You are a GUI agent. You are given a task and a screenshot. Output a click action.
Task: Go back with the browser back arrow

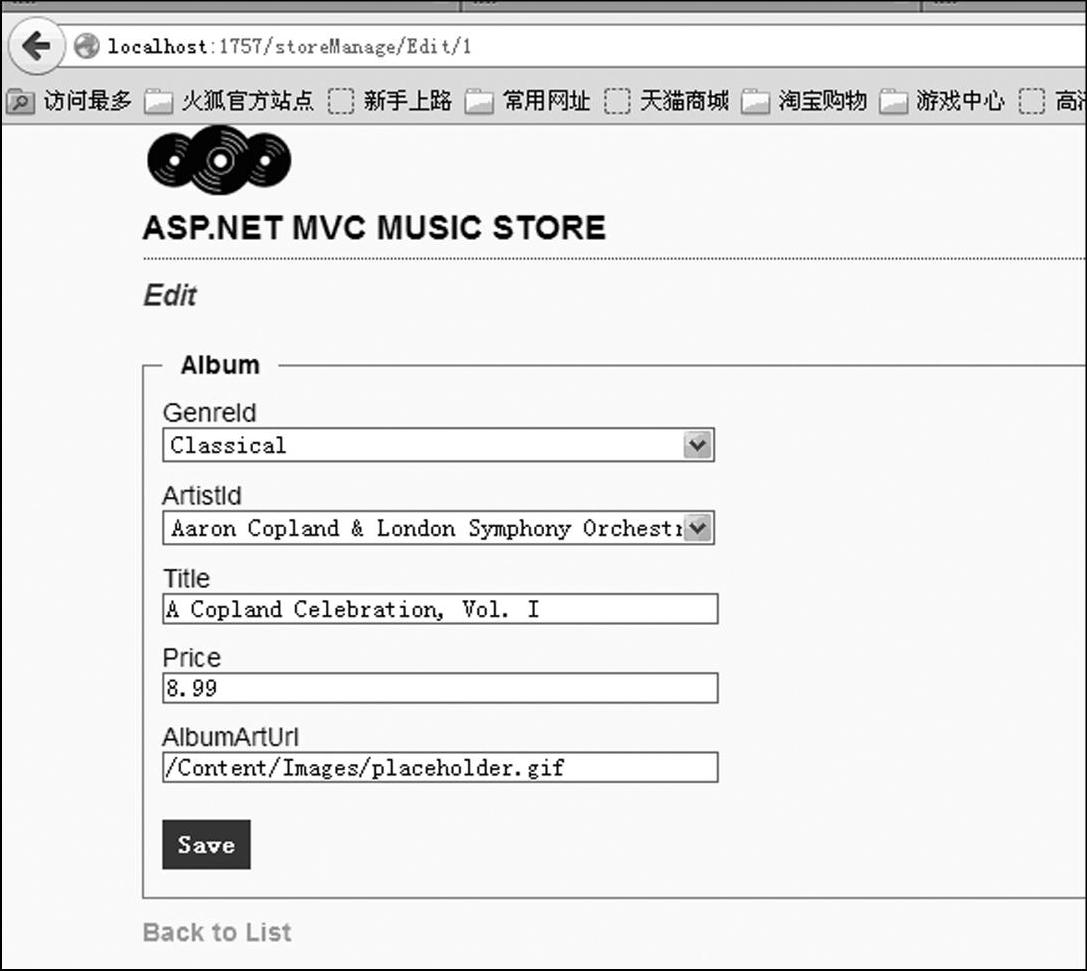(36, 46)
